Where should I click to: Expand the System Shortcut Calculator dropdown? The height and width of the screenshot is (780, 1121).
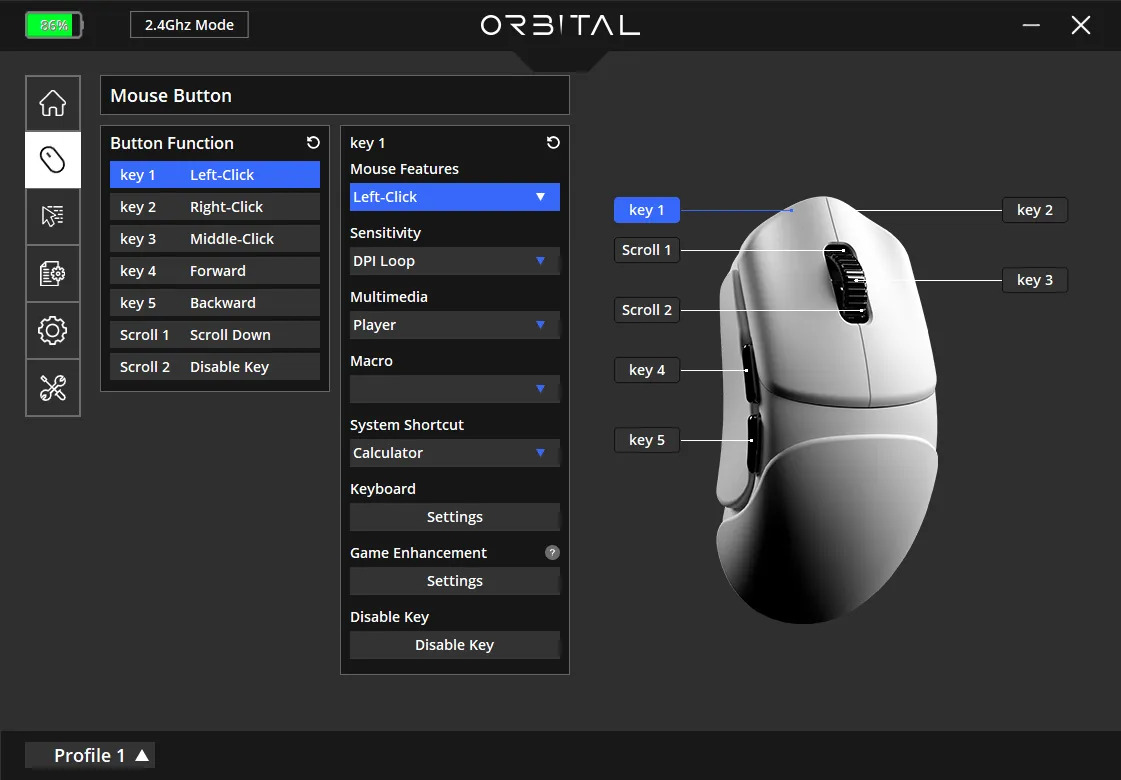click(x=454, y=453)
